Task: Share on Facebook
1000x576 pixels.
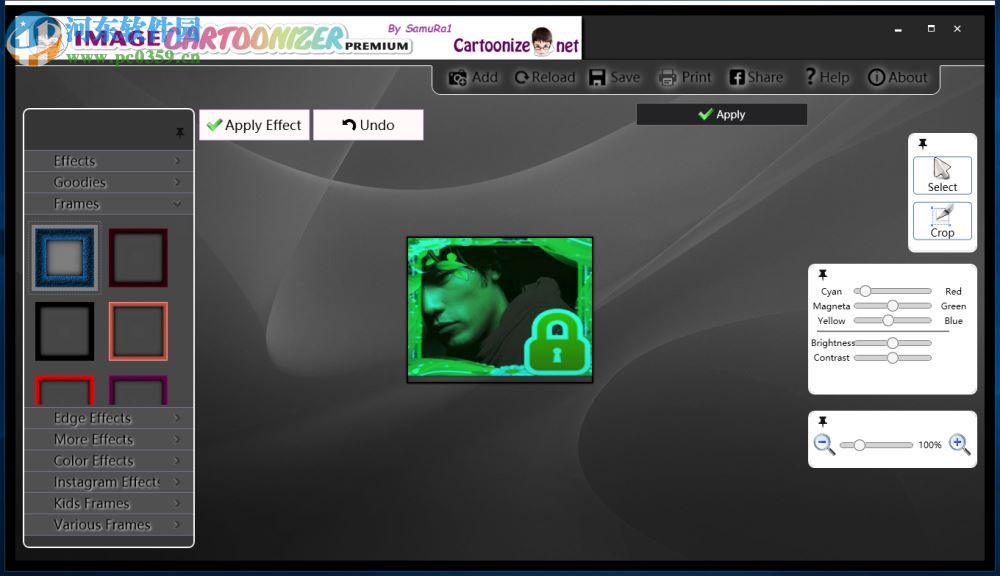Action: 756,78
